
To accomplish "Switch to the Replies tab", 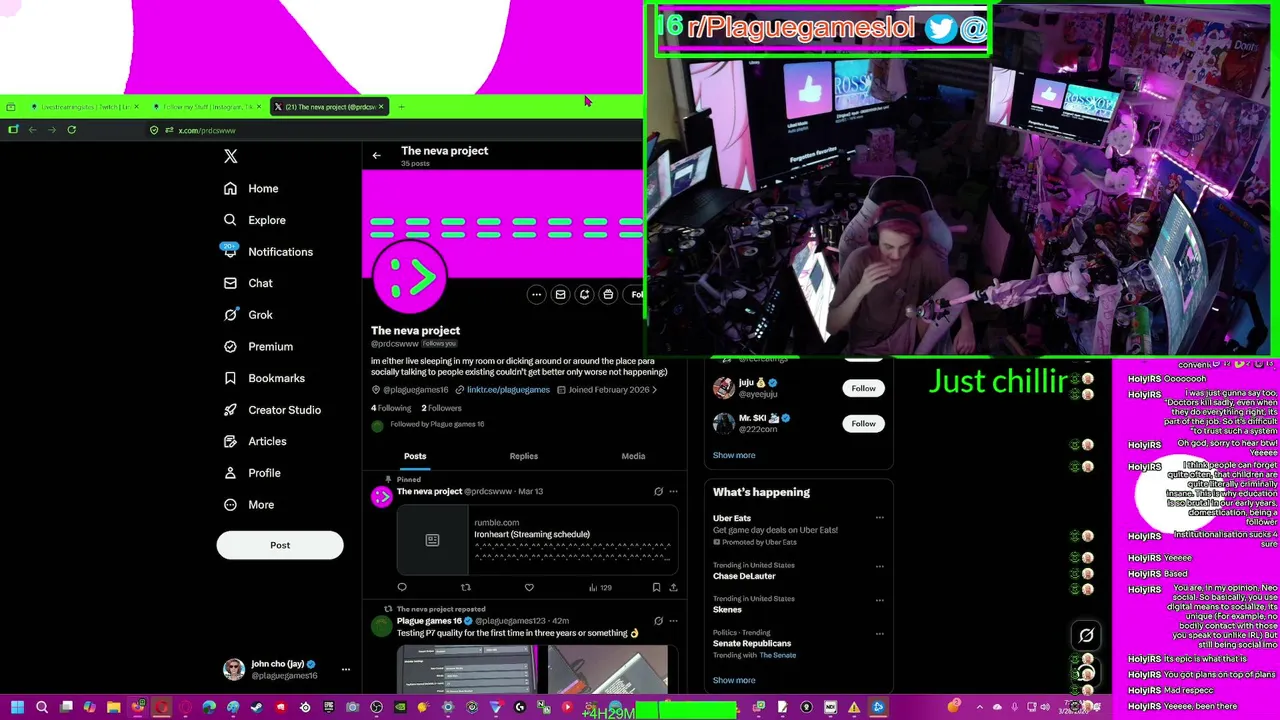I will (x=524, y=456).
